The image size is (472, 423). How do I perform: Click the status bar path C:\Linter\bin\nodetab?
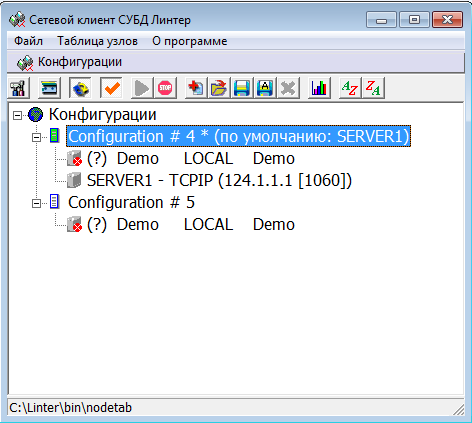[70, 408]
